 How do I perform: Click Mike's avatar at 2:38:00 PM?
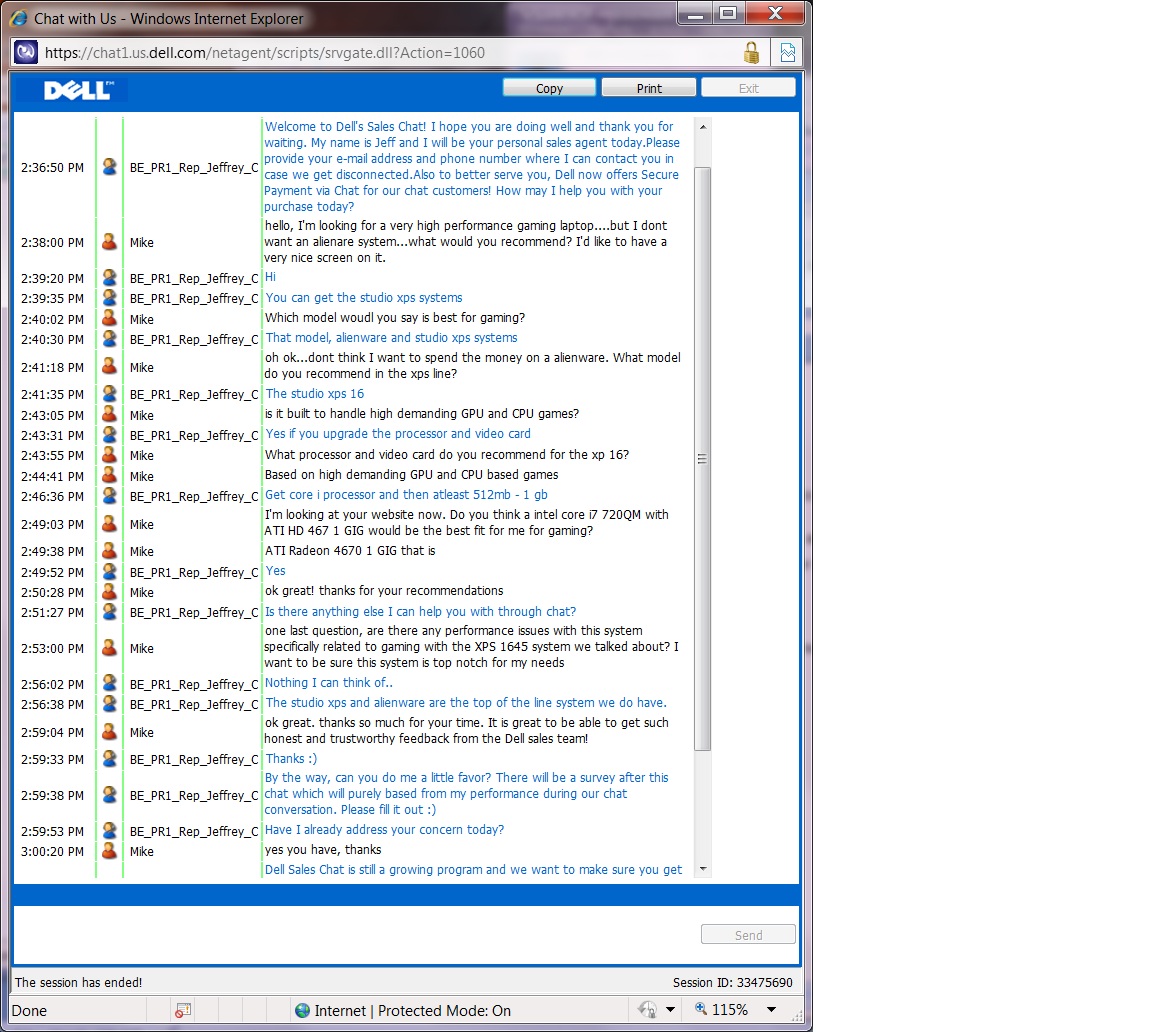coord(109,242)
